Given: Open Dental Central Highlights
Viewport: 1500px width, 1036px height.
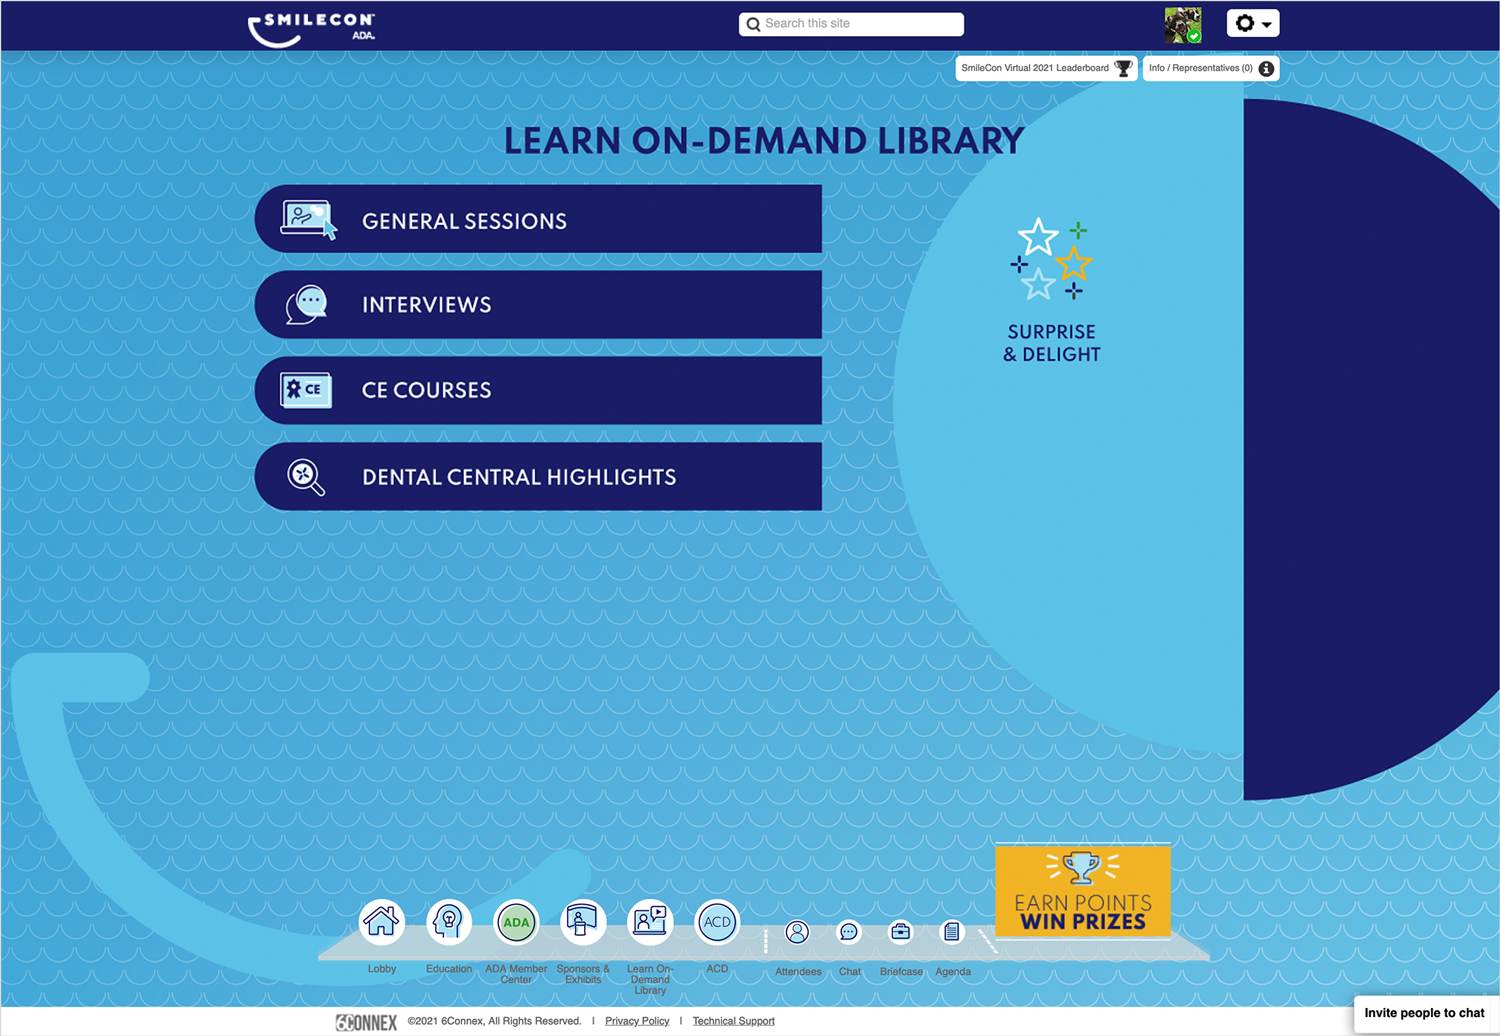Looking at the screenshot, I should pyautogui.click(x=538, y=477).
